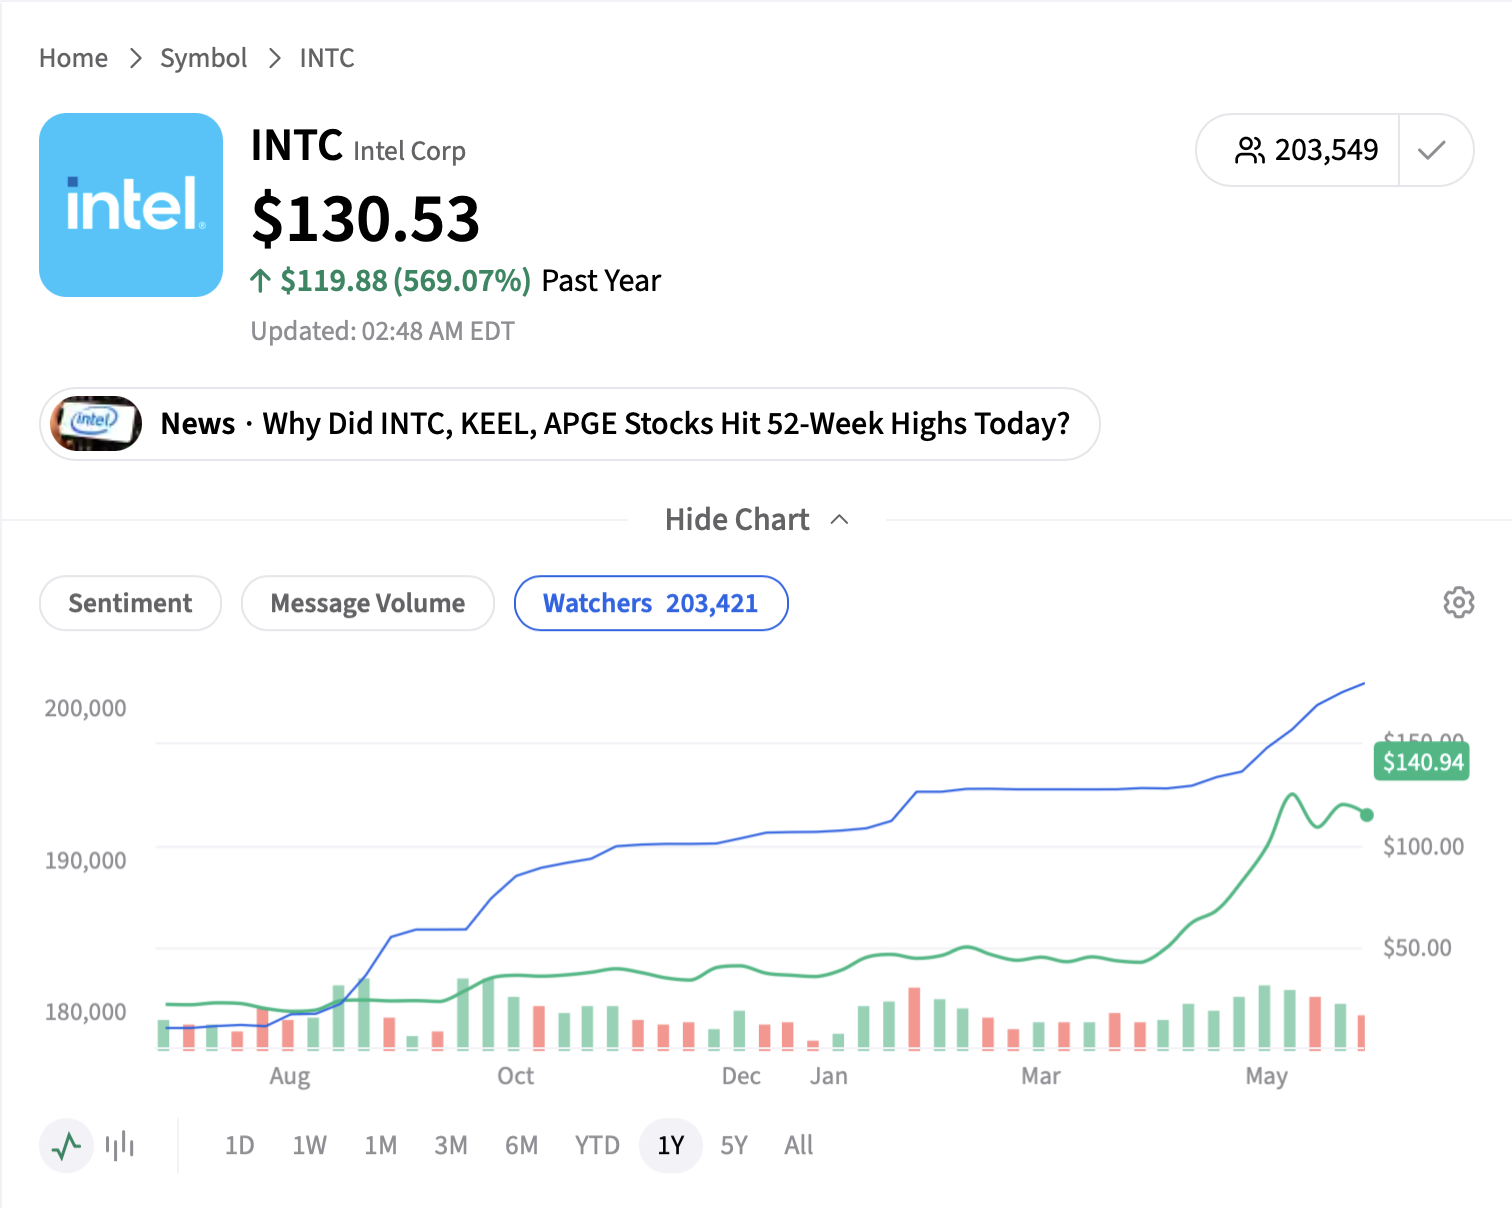Toggle the Message Volume overlay
The image size is (1512, 1208).
click(x=368, y=603)
